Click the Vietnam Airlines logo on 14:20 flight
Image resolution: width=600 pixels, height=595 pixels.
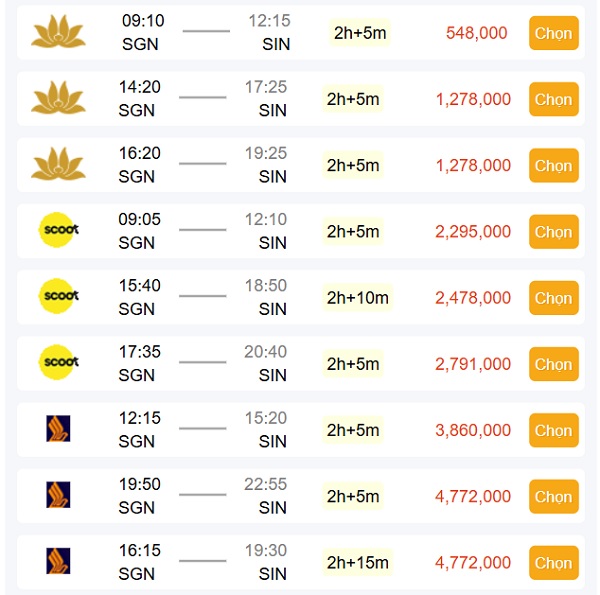tap(59, 99)
